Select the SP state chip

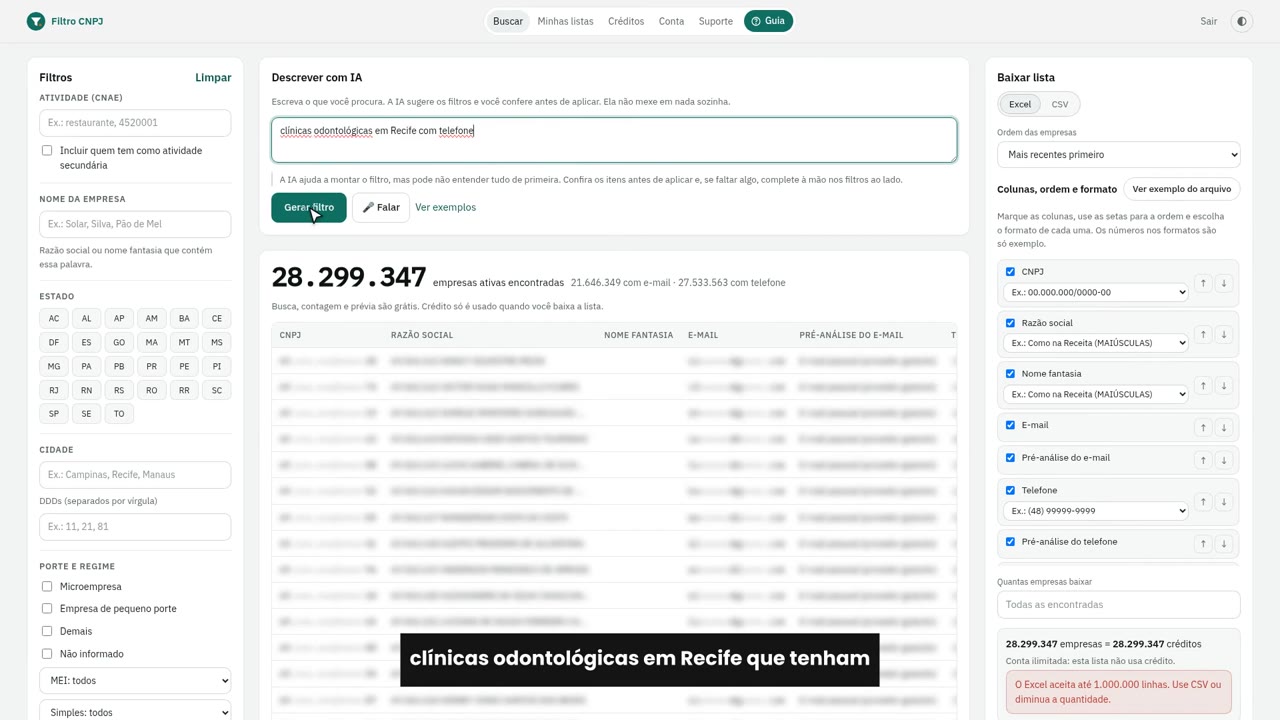pyautogui.click(x=54, y=414)
